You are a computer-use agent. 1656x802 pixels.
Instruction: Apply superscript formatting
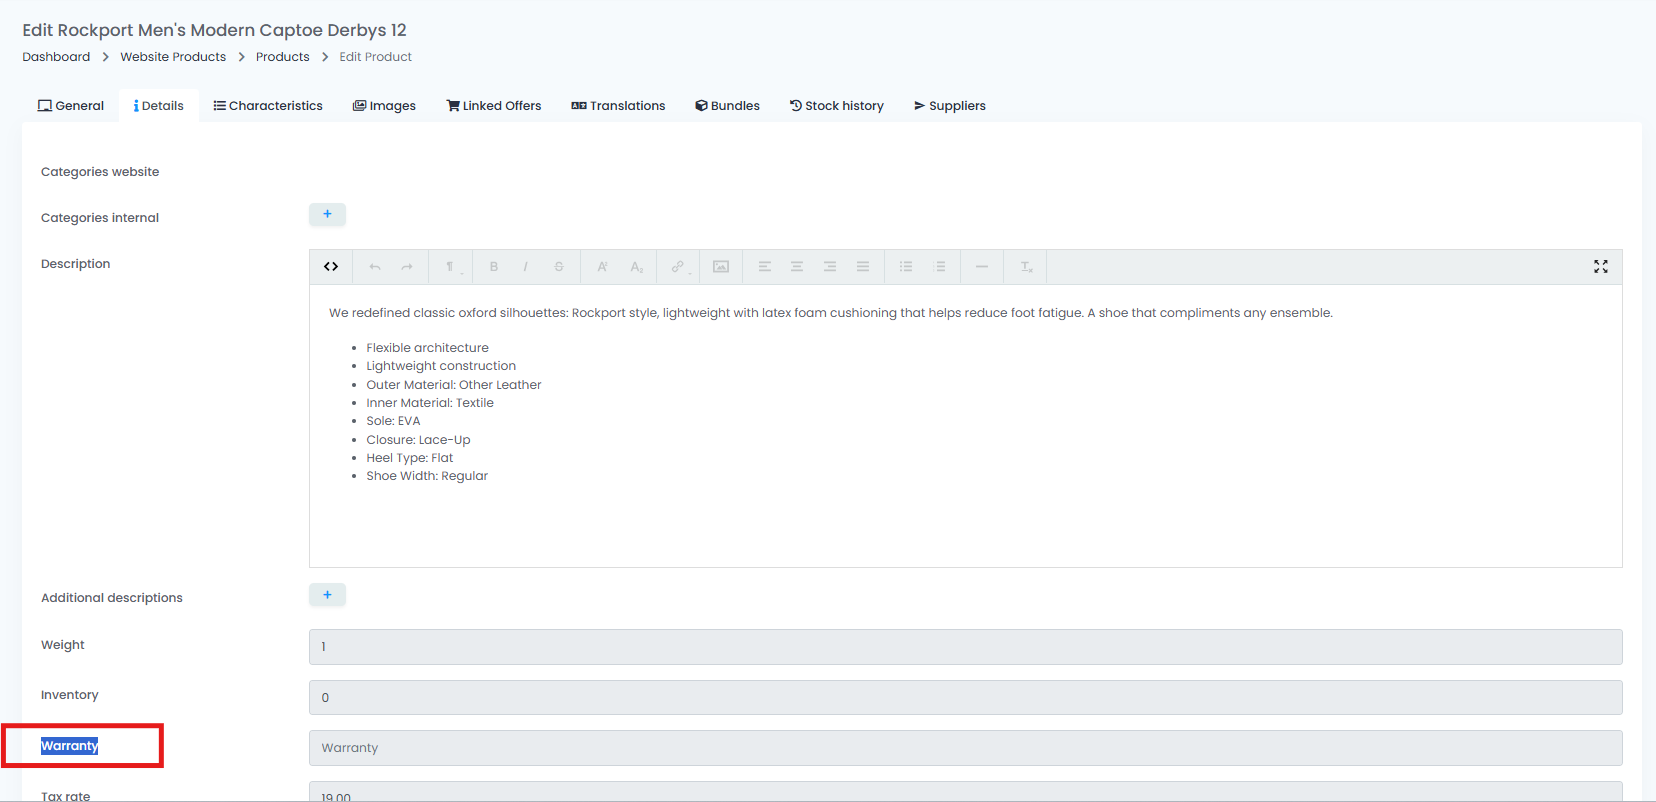point(603,267)
